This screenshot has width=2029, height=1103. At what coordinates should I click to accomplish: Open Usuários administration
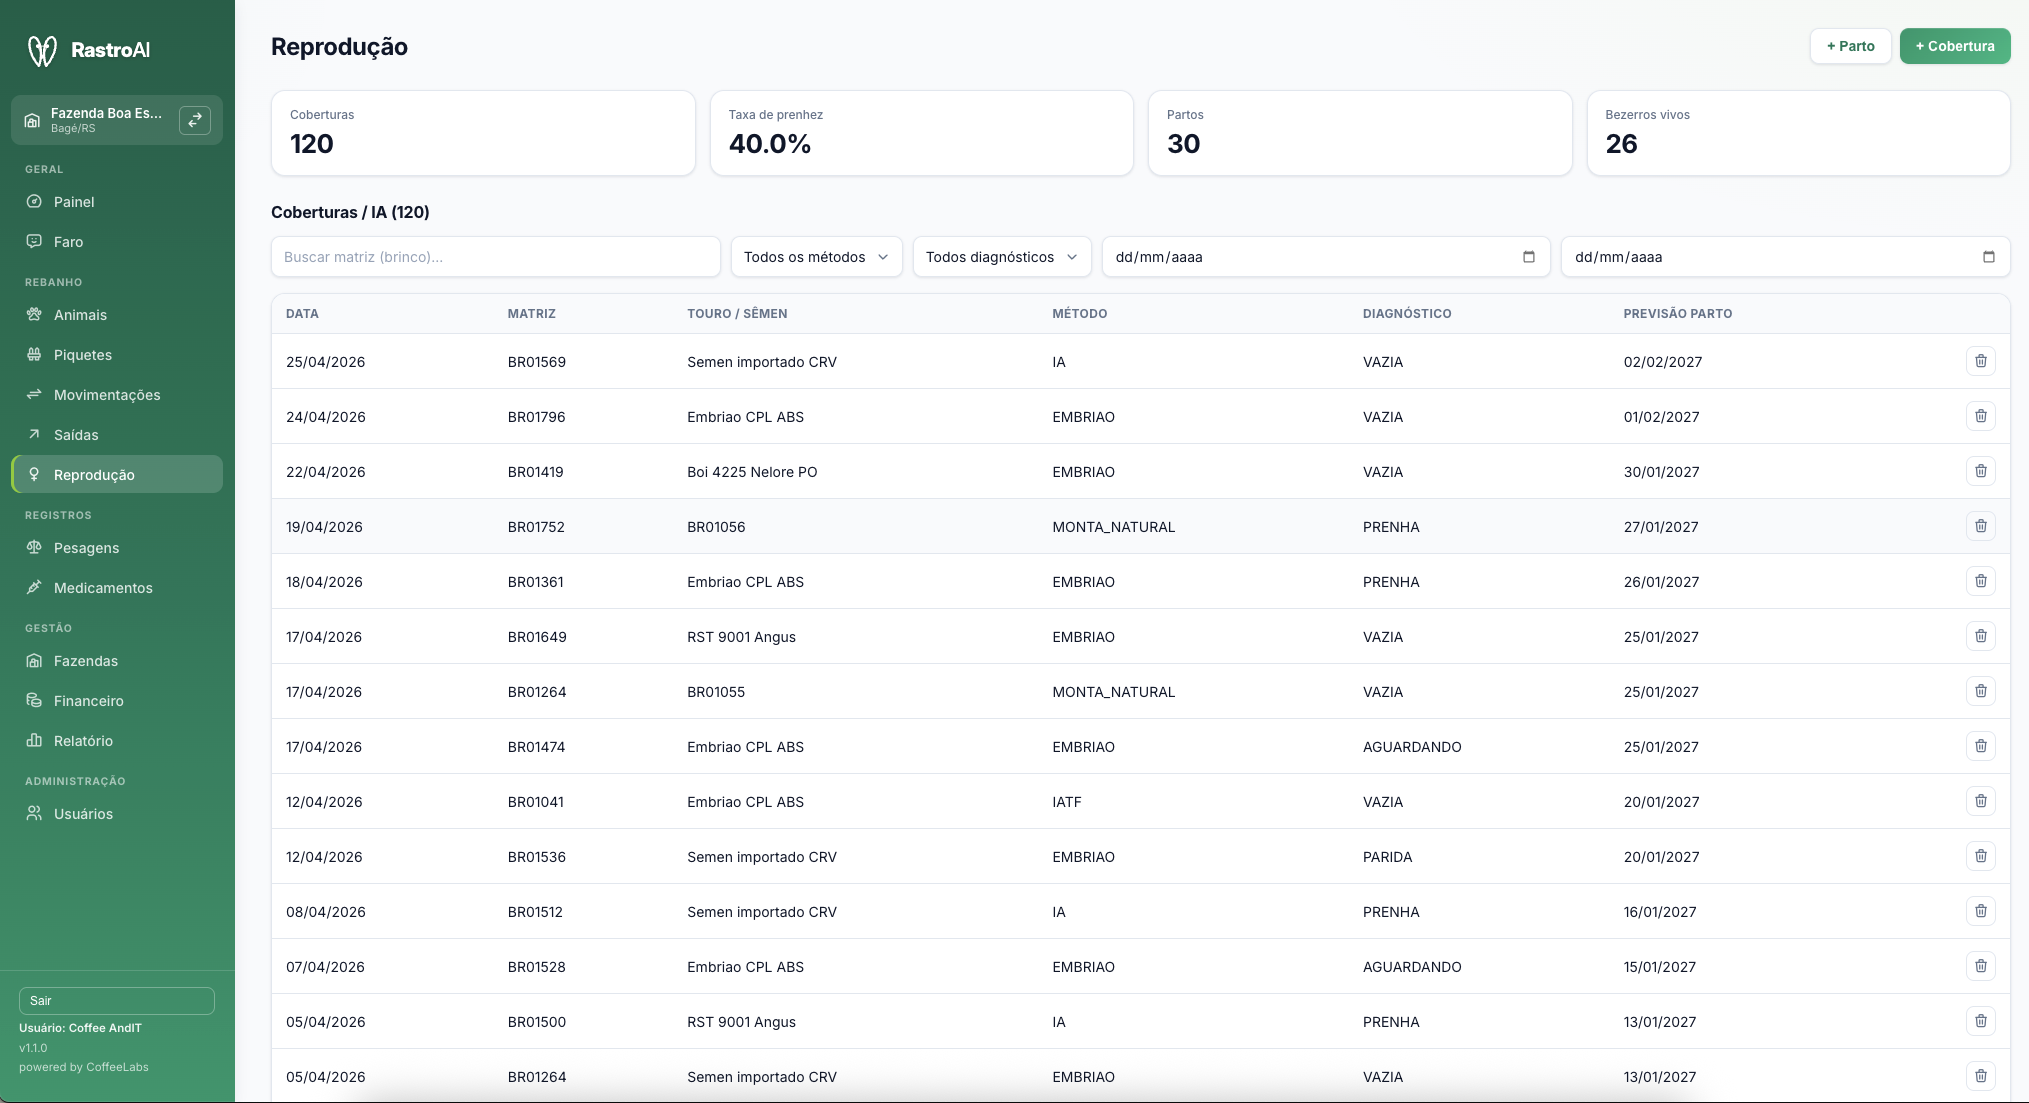click(x=117, y=814)
